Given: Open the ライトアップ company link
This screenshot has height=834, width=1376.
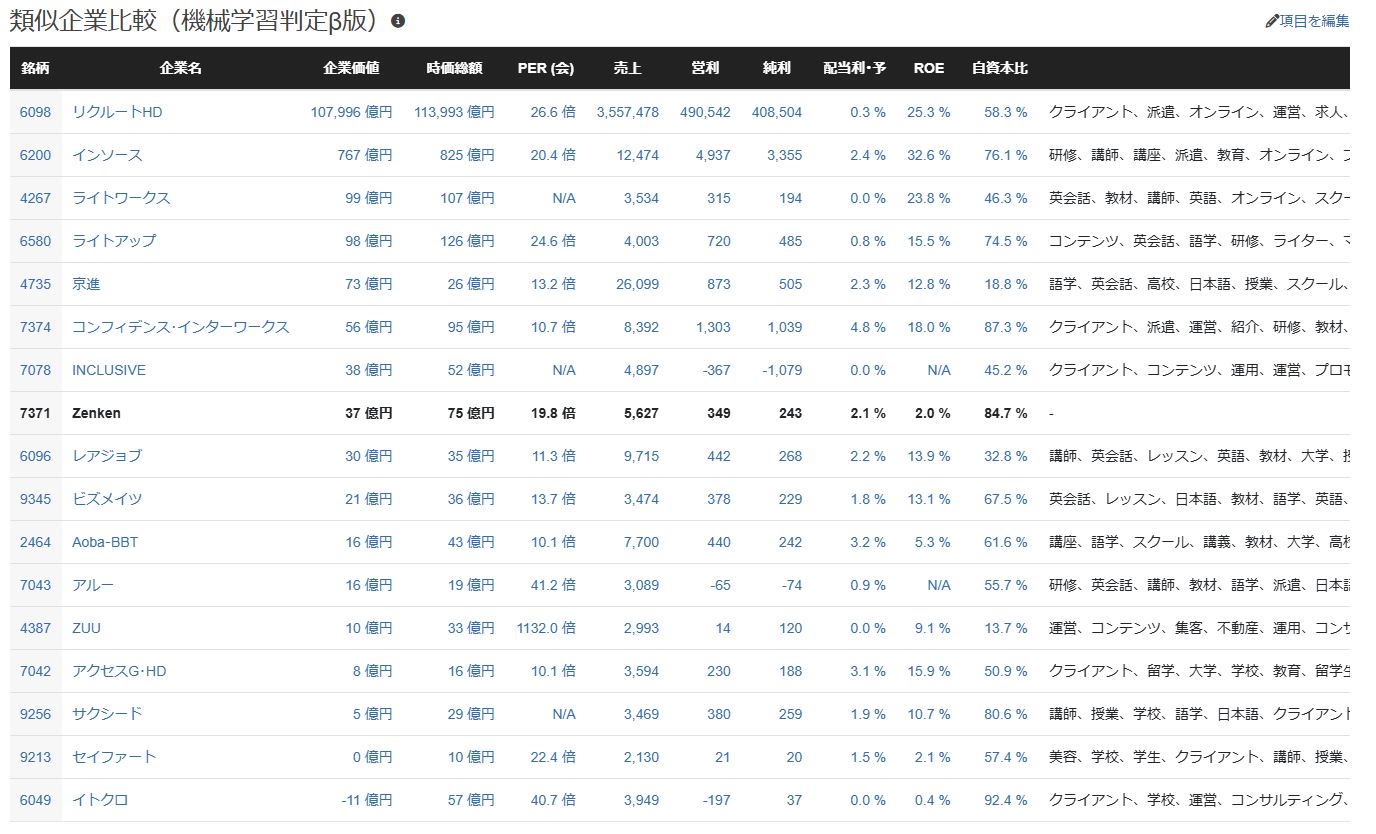Looking at the screenshot, I should (114, 241).
